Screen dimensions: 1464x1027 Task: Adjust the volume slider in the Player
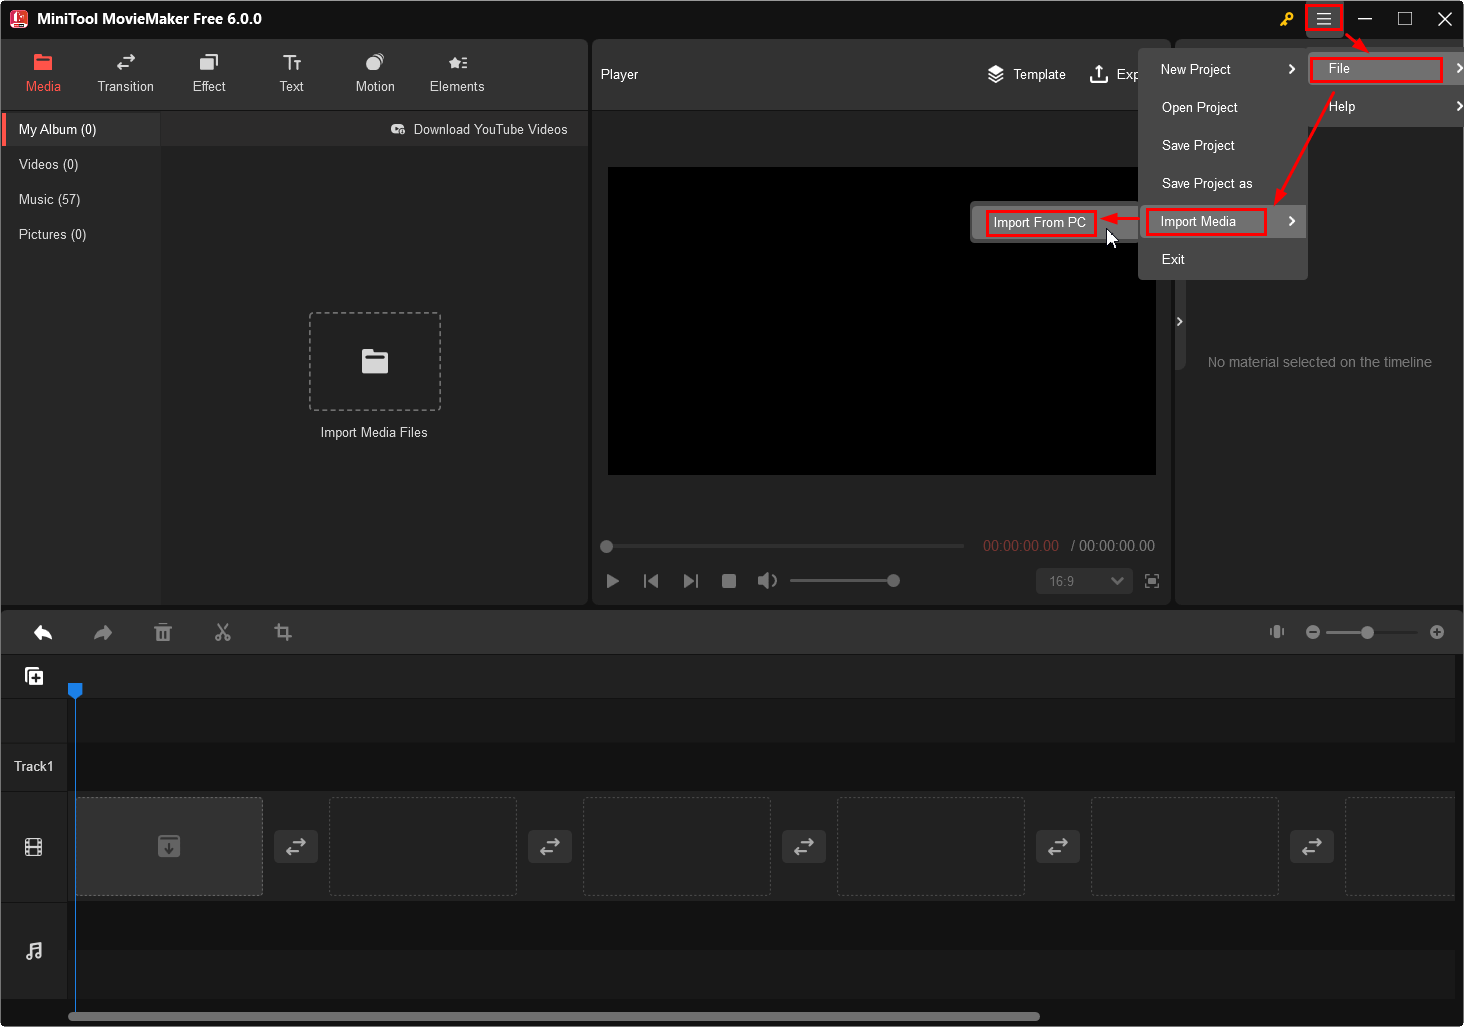click(845, 580)
